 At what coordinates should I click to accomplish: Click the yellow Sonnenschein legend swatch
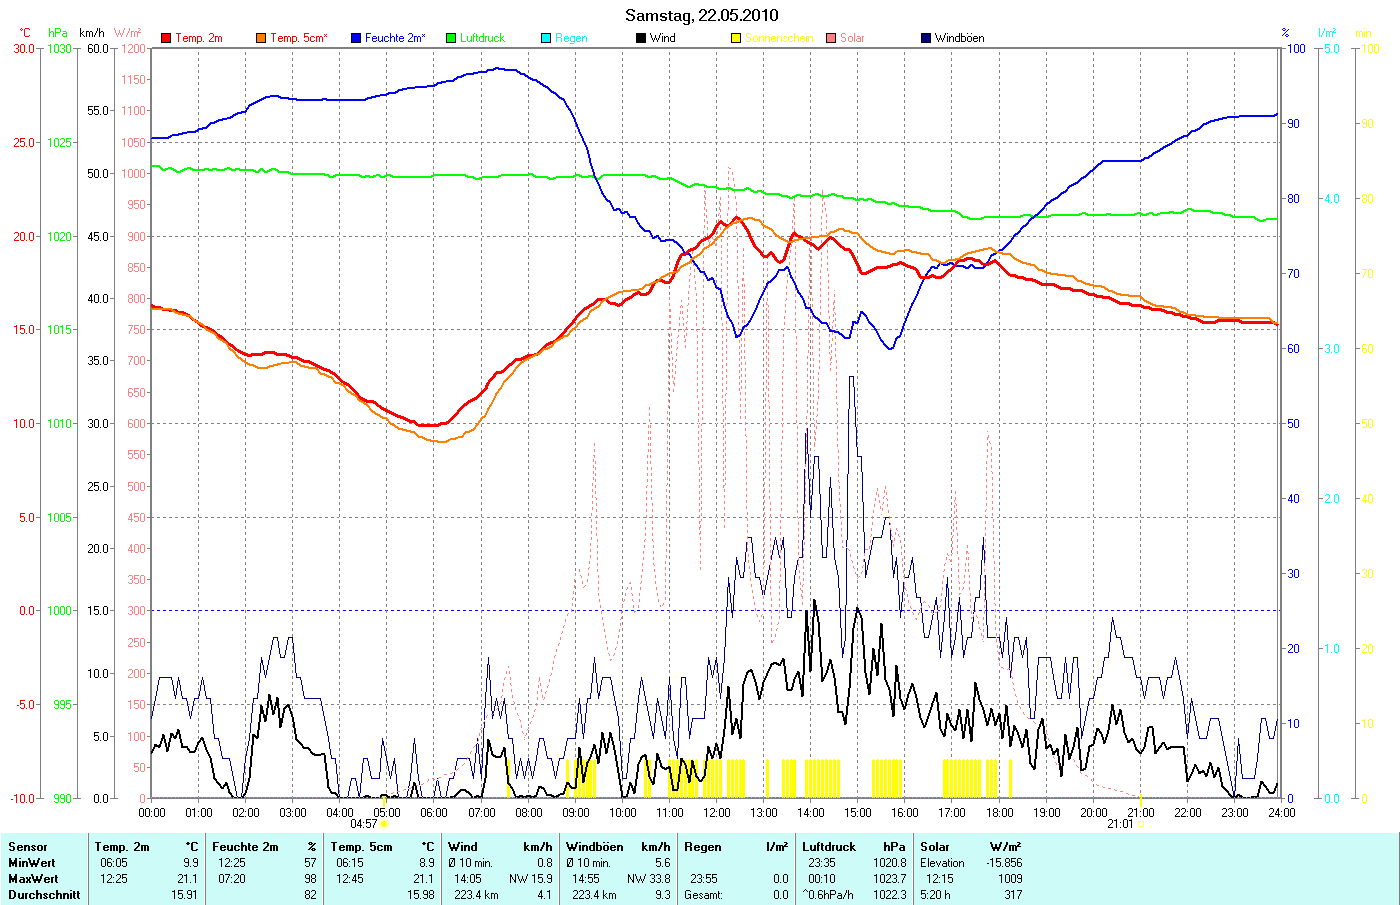(736, 38)
